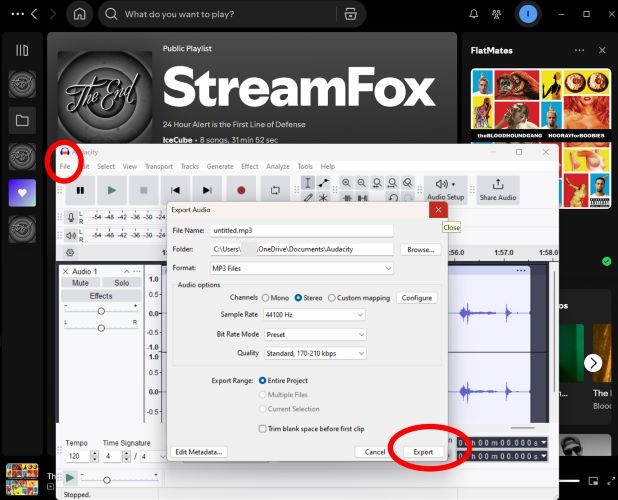Click the File Name untitled.mp3 field
Image resolution: width=618 pixels, height=500 pixels.
coord(302,230)
